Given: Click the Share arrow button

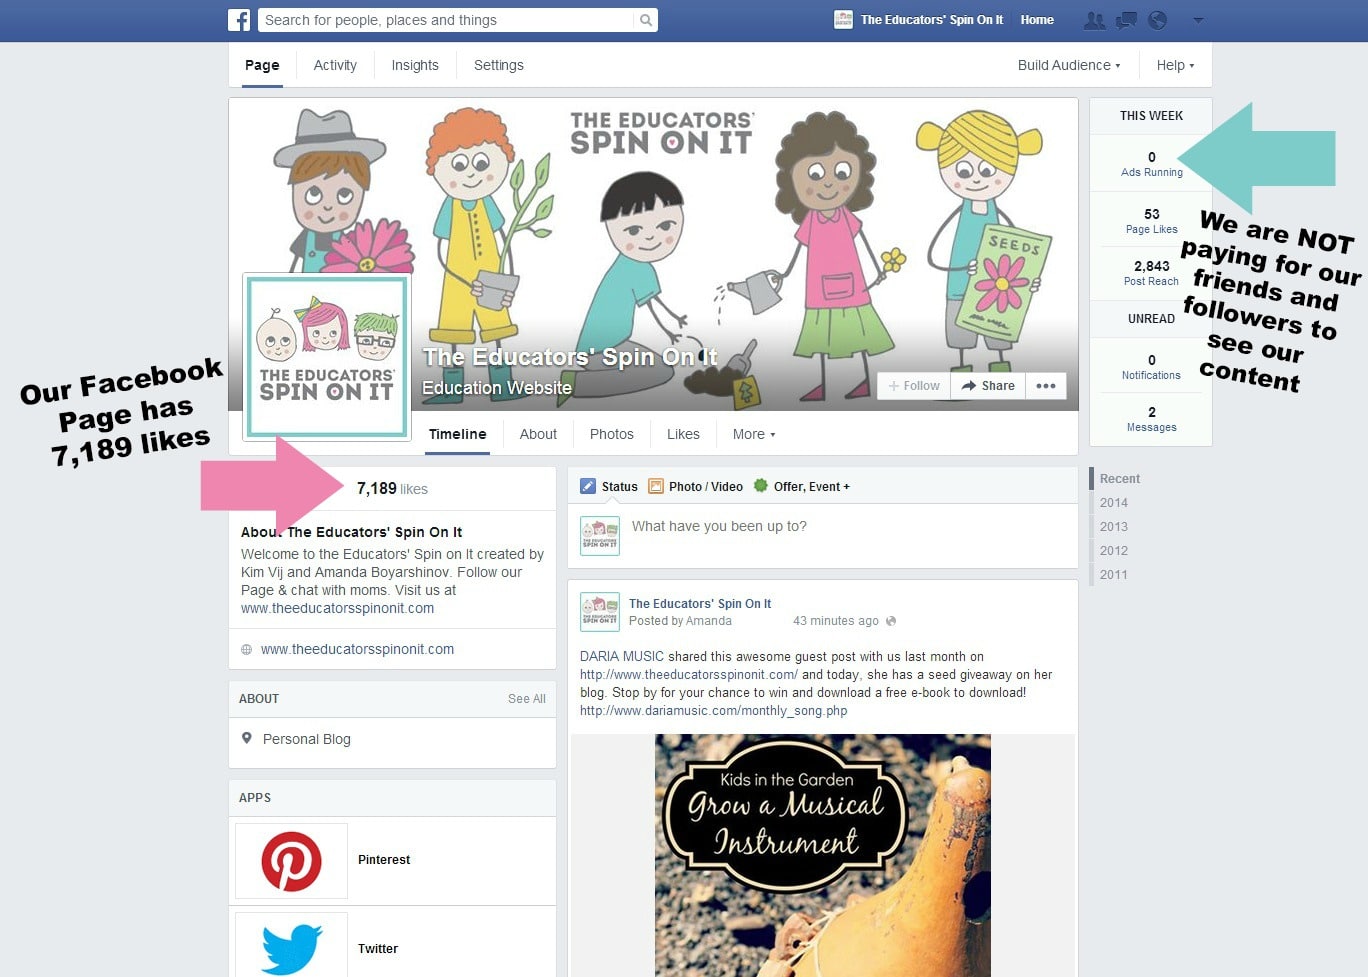Looking at the screenshot, I should pos(988,386).
